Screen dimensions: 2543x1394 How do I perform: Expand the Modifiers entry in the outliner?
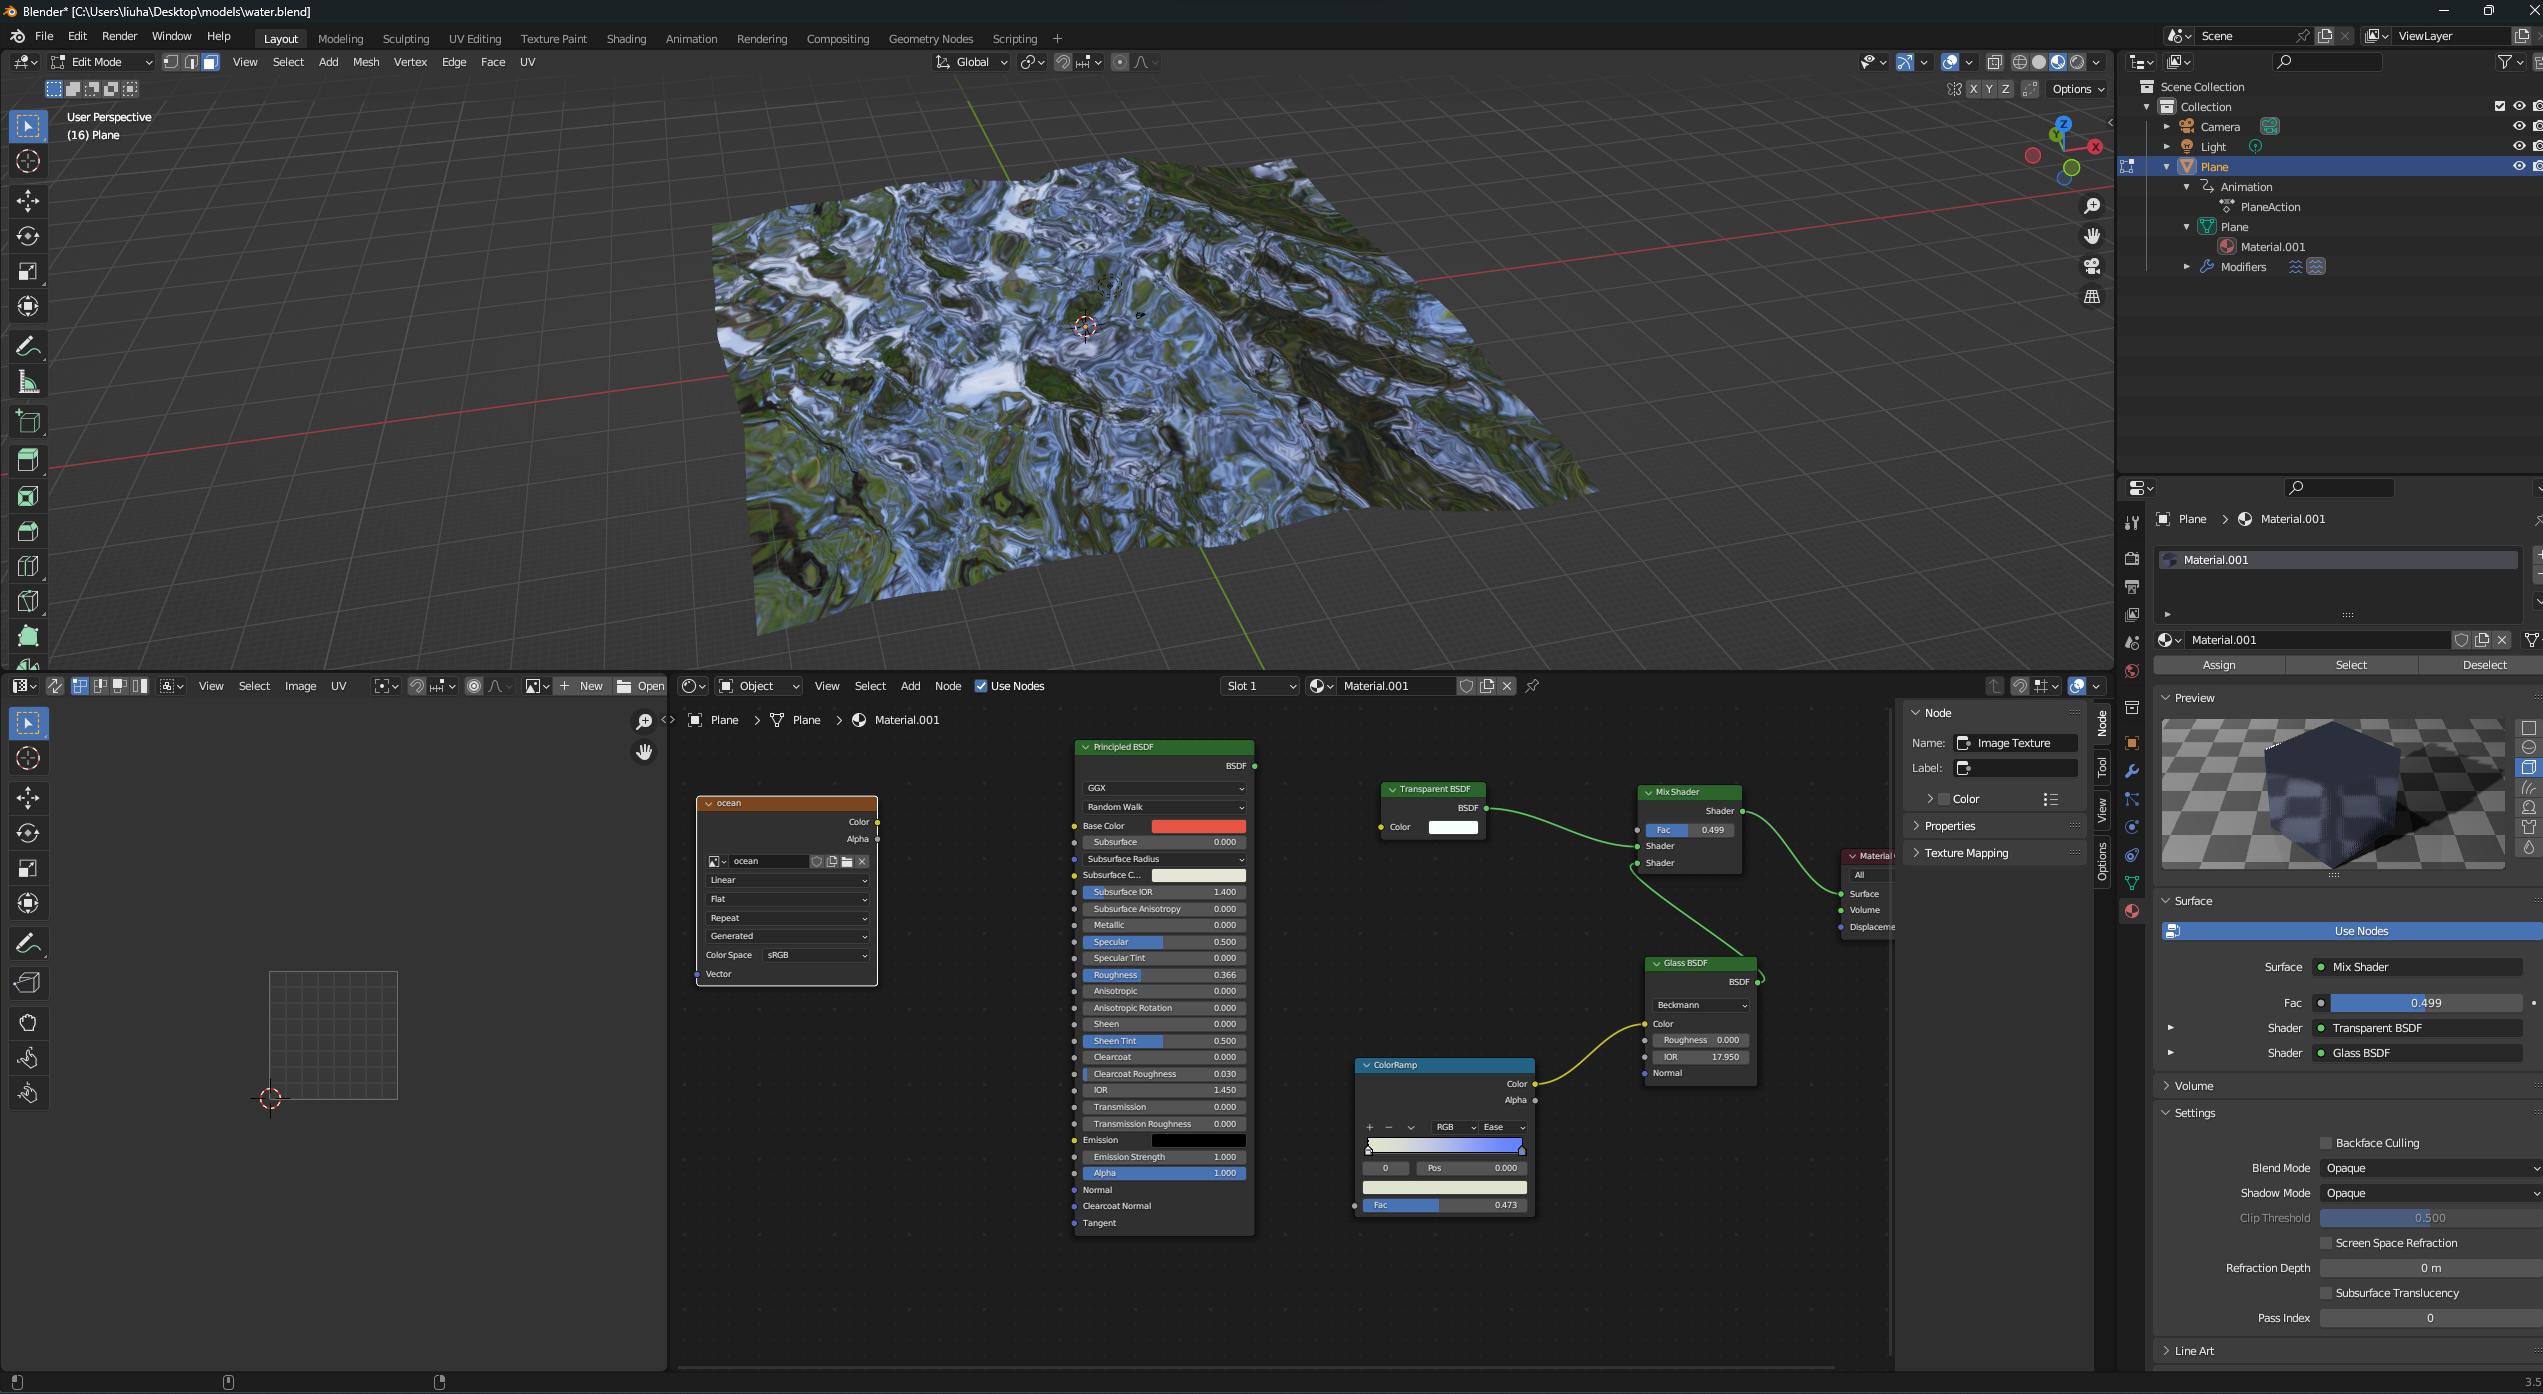[2187, 266]
